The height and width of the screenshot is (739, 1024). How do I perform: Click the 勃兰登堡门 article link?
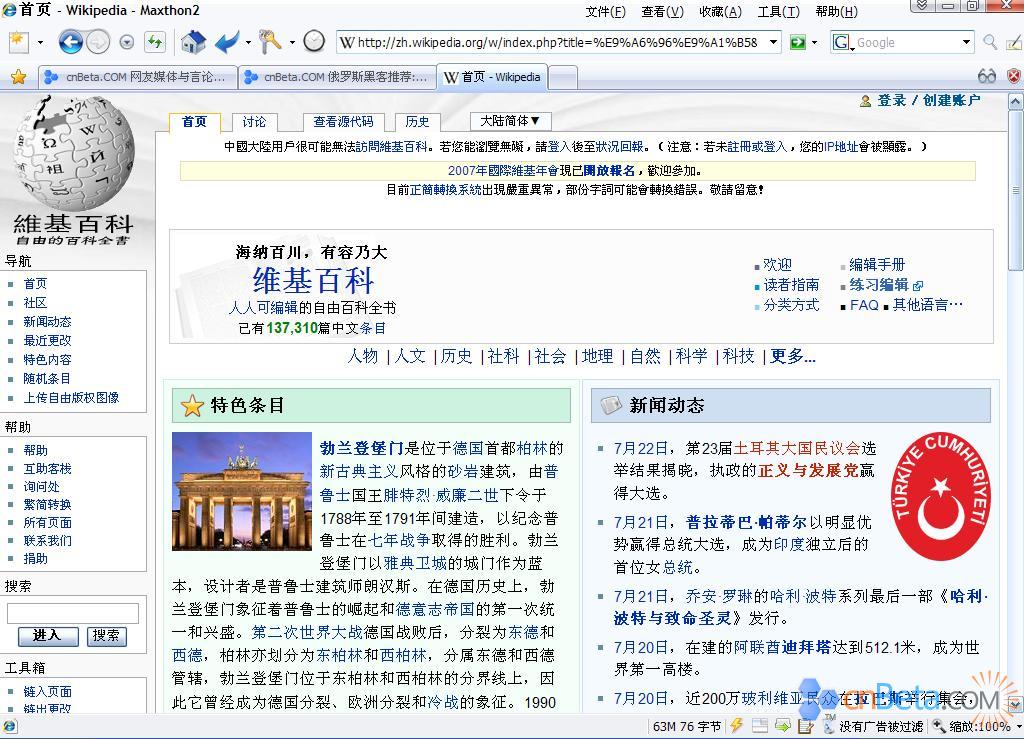tap(362, 448)
